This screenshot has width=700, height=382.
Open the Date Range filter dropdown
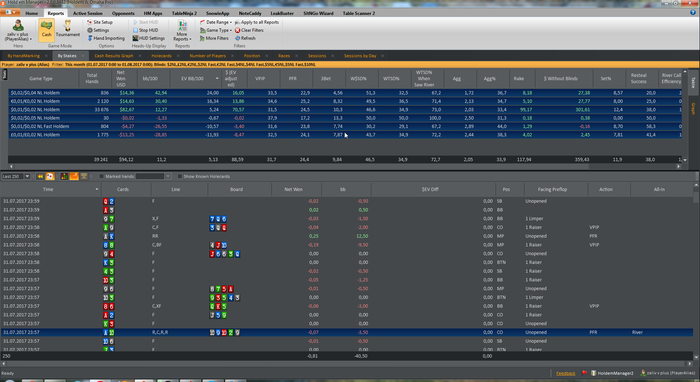point(216,22)
